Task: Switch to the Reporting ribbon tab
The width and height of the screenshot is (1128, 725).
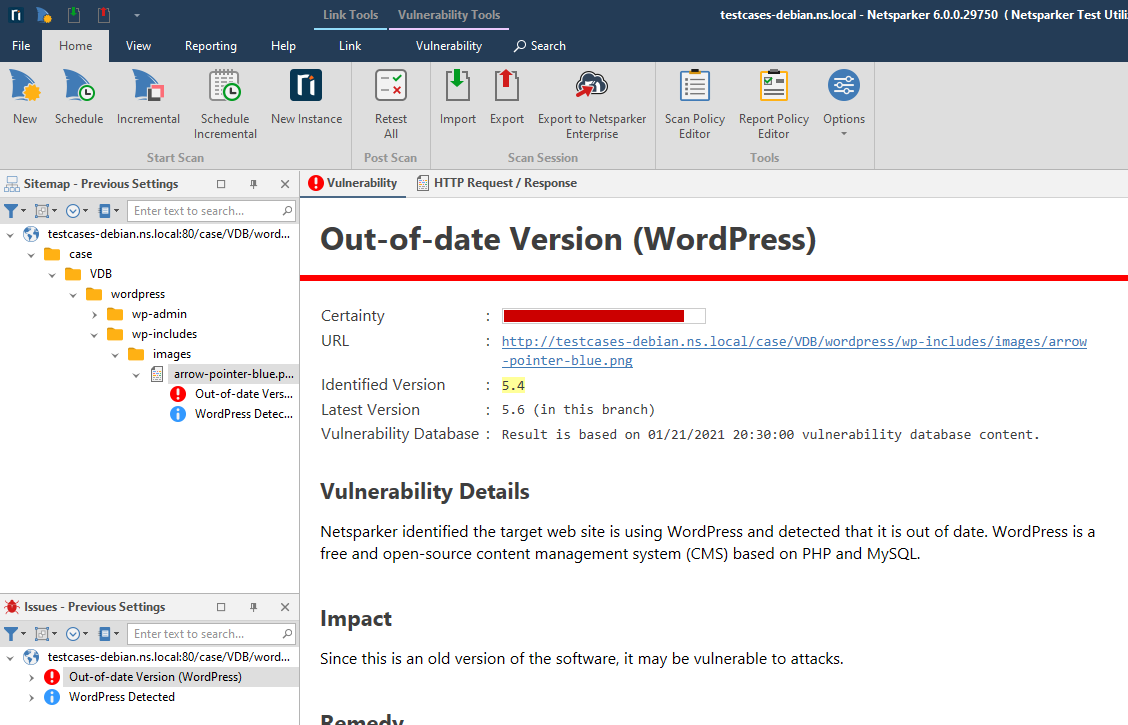Action: [x=211, y=45]
